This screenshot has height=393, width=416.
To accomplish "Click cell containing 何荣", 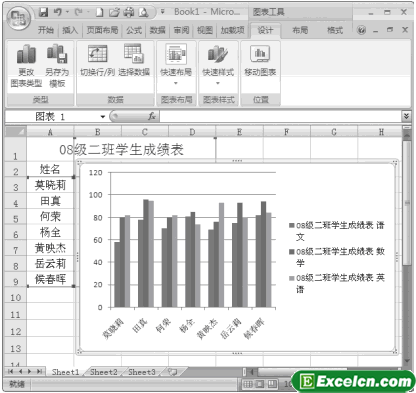I will [50, 217].
